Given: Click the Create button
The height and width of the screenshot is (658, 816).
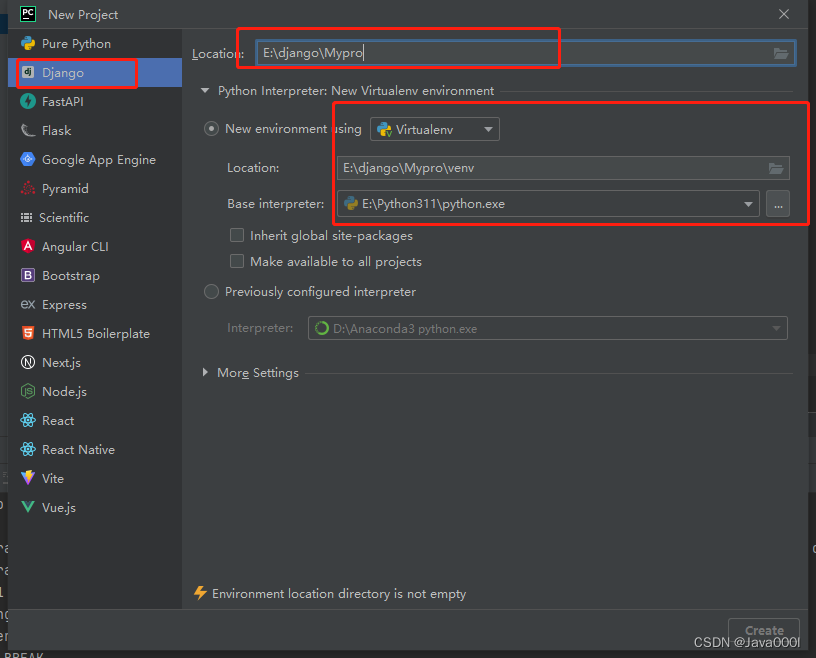Looking at the screenshot, I should 763,630.
